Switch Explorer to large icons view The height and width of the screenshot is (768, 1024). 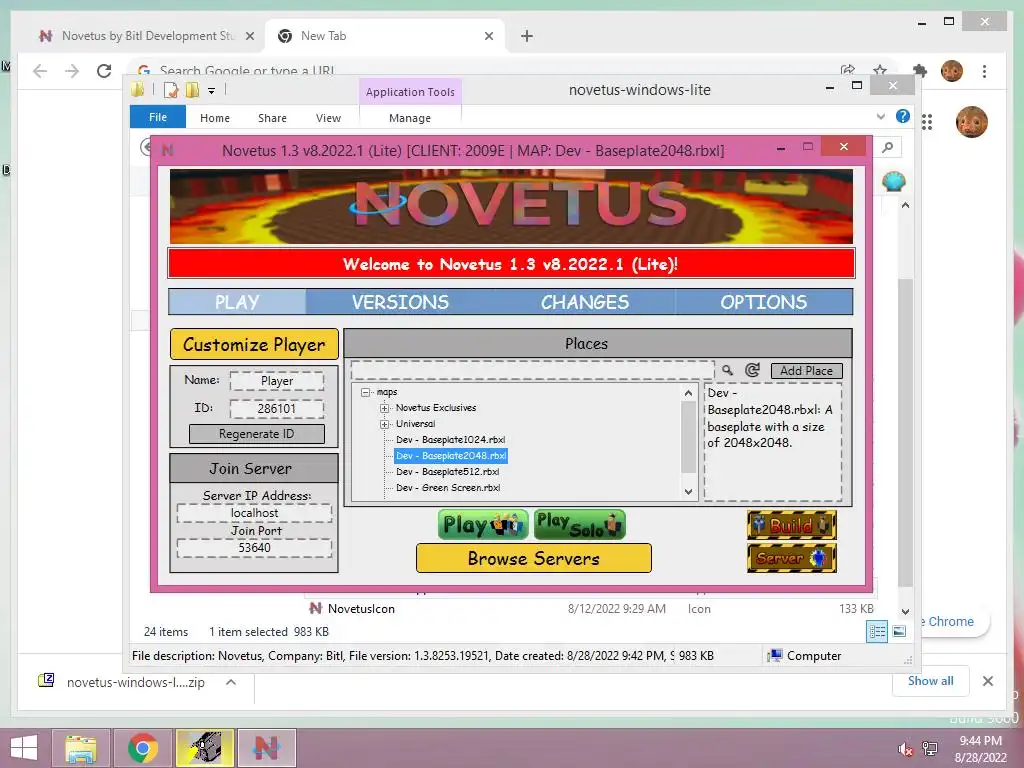coord(899,632)
